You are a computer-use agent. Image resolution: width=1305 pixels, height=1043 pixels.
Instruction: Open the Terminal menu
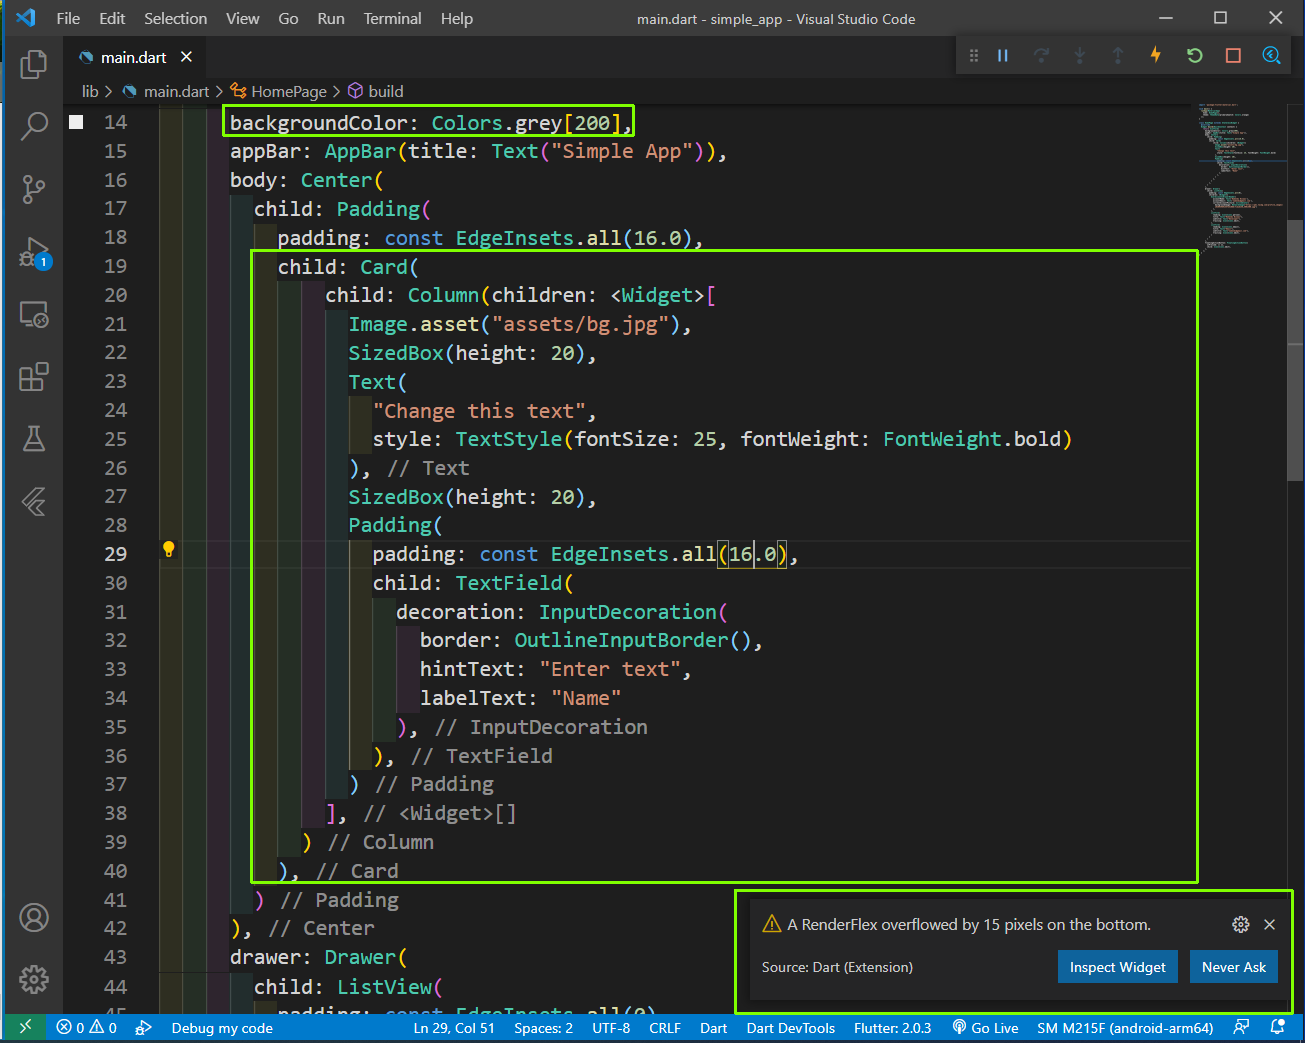click(x=392, y=18)
